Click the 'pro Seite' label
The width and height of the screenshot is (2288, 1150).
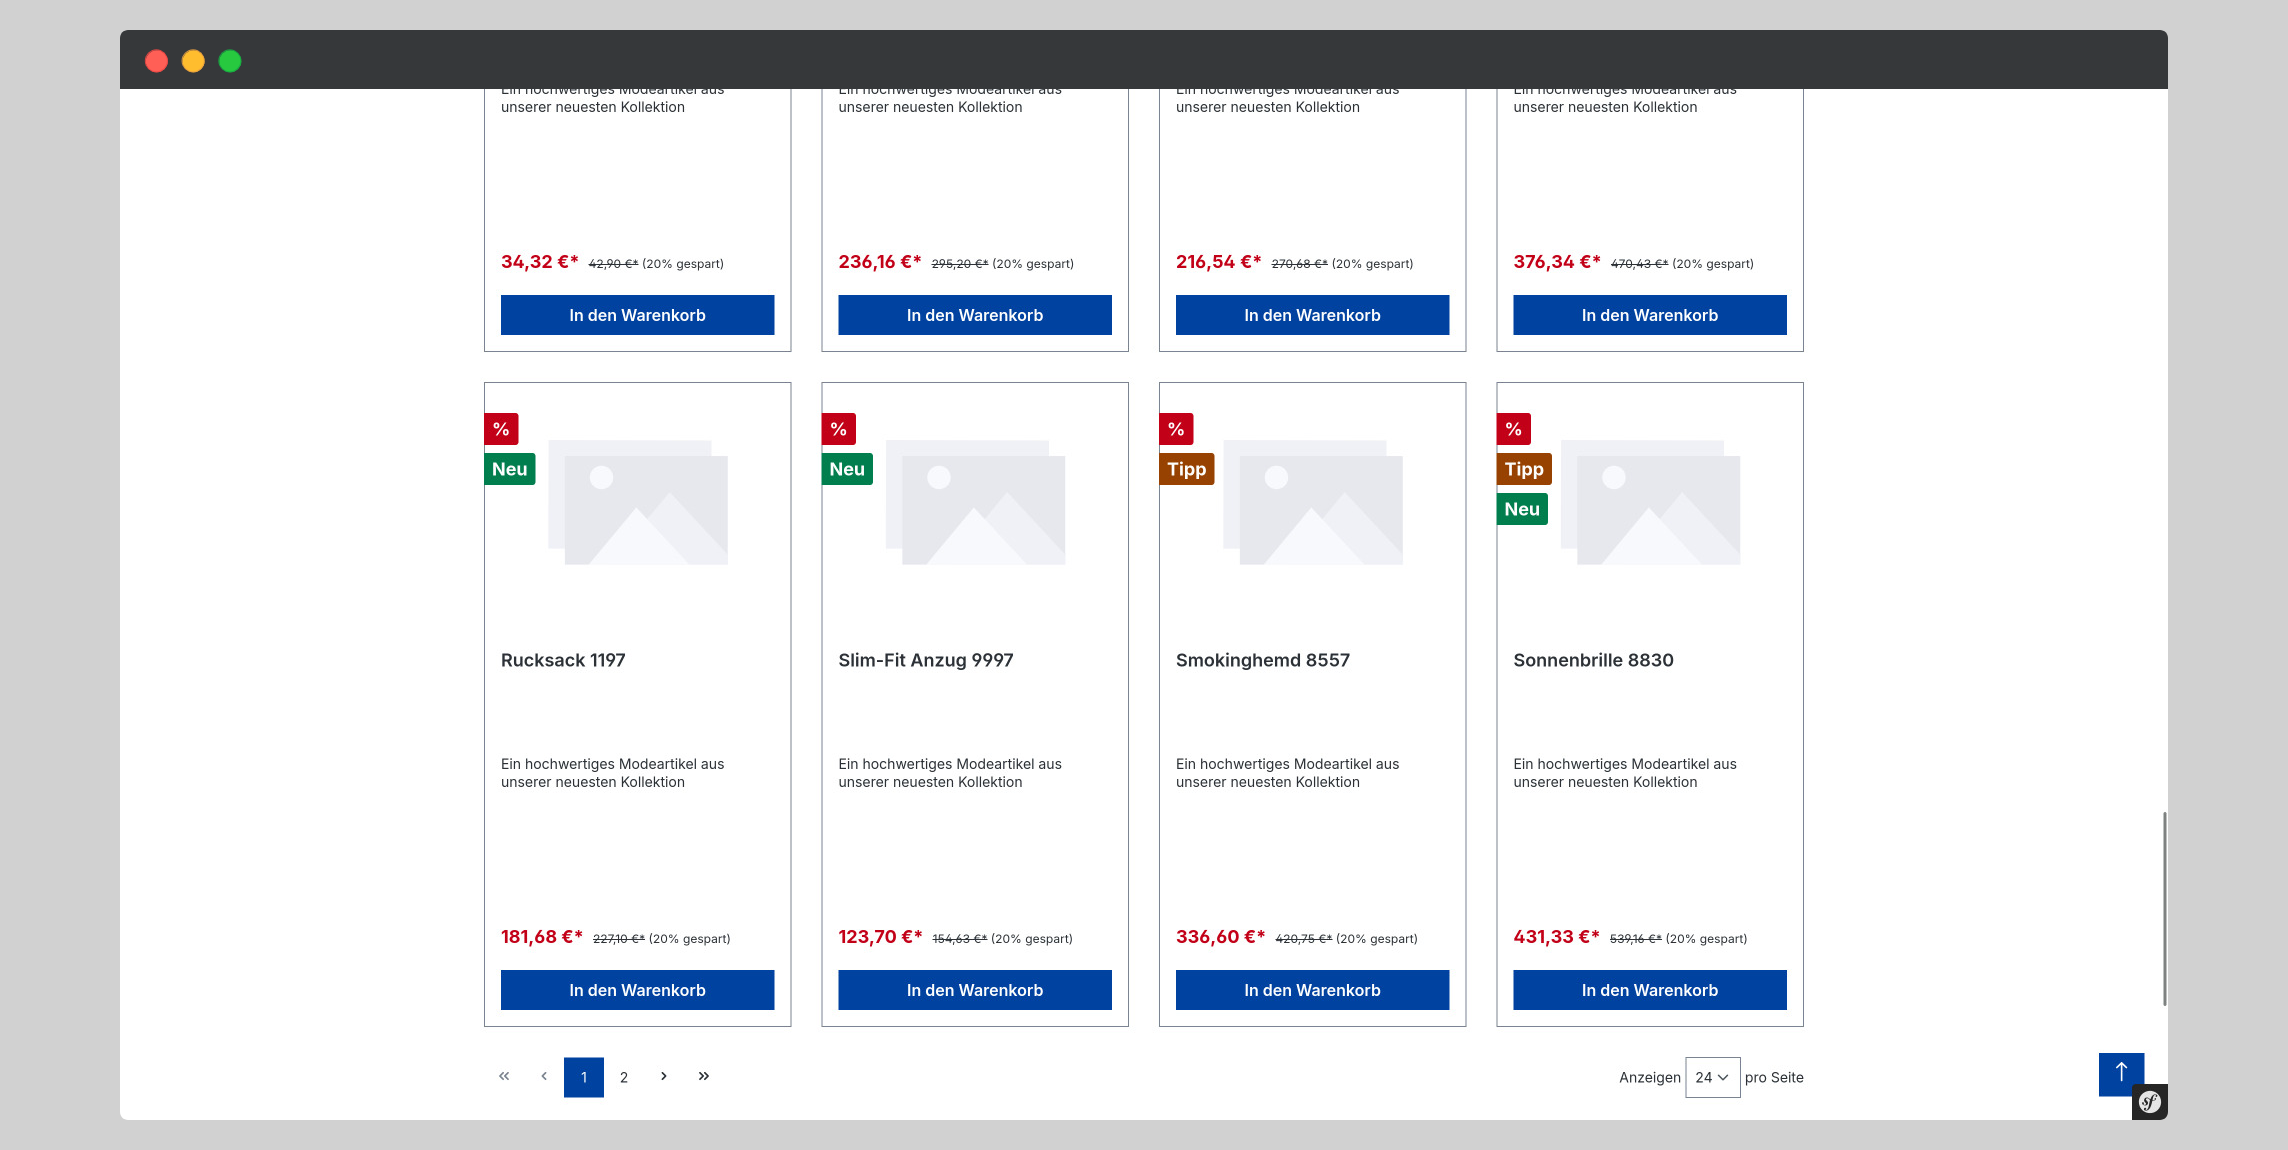pos(1774,1077)
